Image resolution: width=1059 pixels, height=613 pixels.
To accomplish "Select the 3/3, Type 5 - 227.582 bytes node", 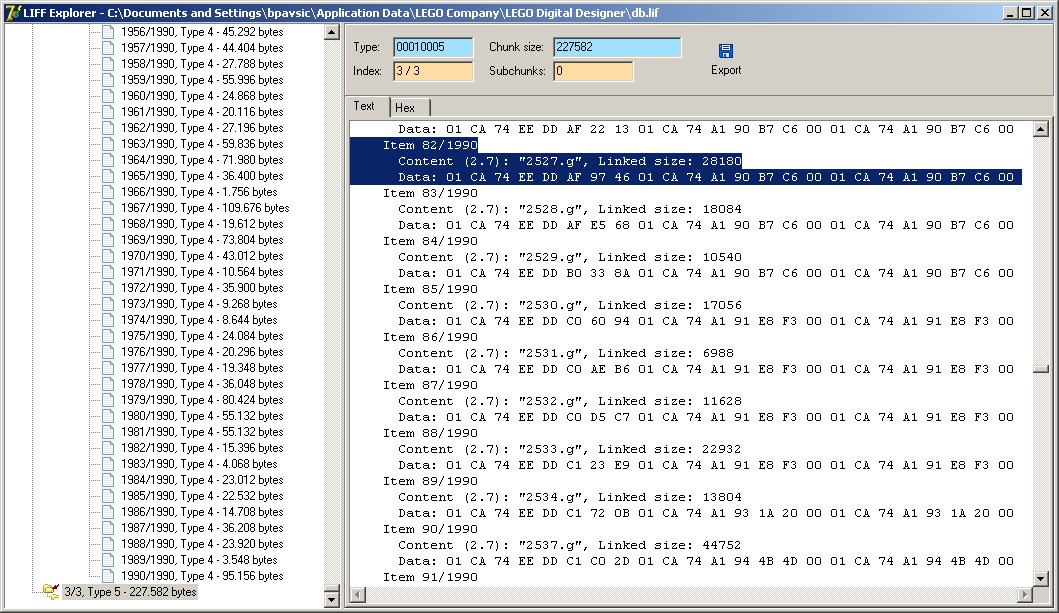I will (130, 592).
